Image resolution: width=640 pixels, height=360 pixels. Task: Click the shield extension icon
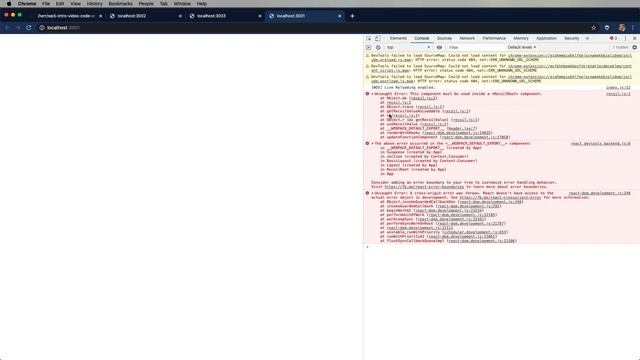click(607, 28)
